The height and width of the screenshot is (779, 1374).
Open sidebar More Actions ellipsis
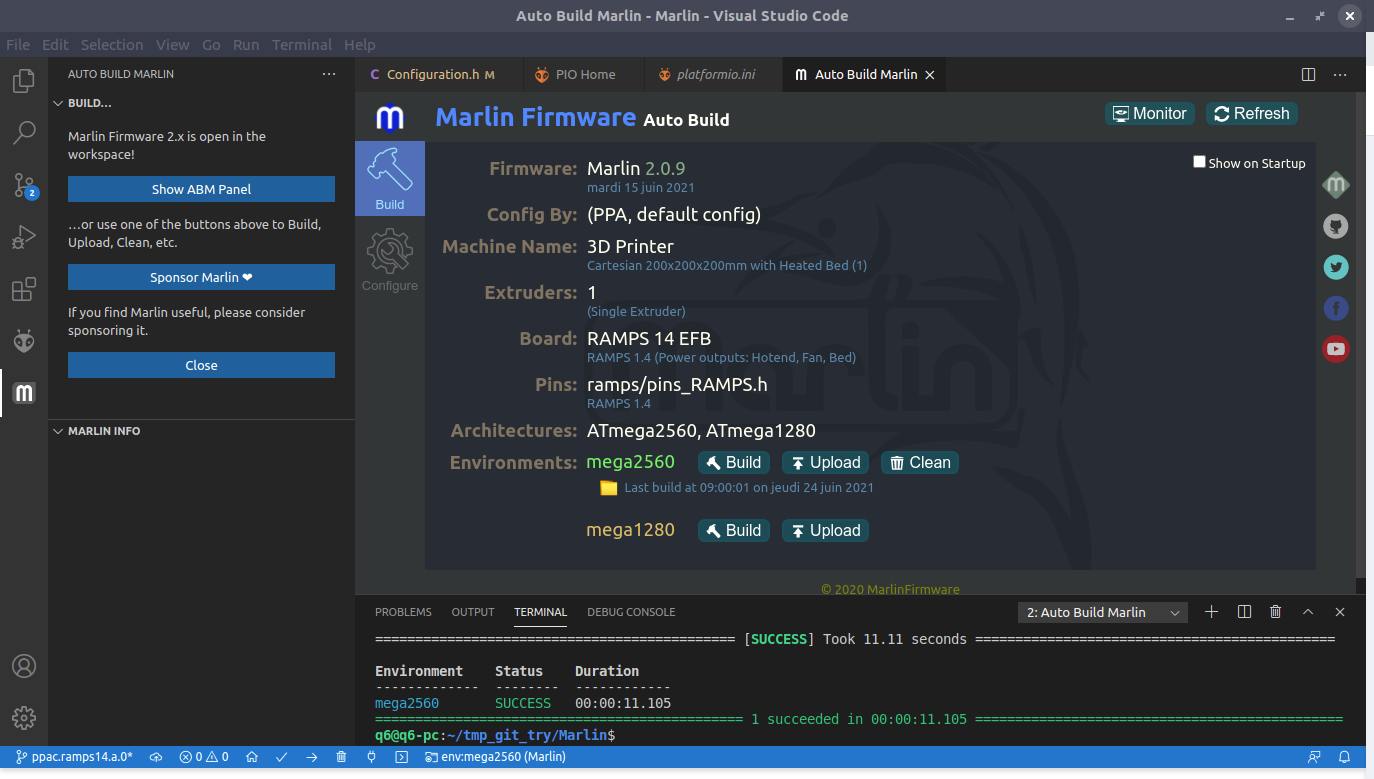[x=329, y=74]
